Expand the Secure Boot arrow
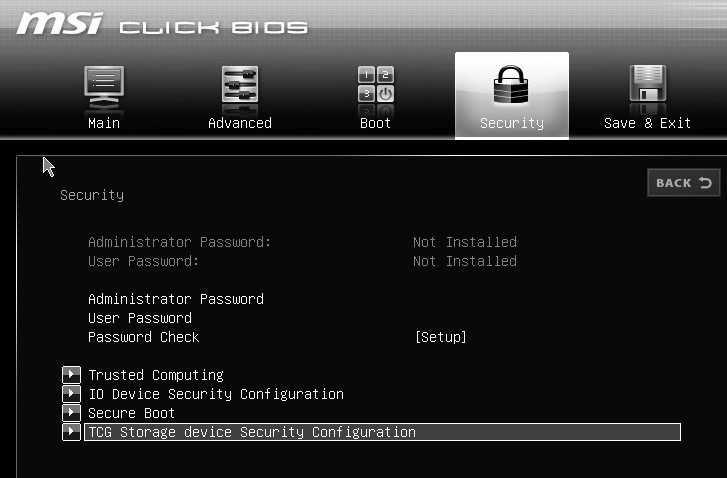Viewport: 727px width, 478px height. pyautogui.click(x=71, y=413)
